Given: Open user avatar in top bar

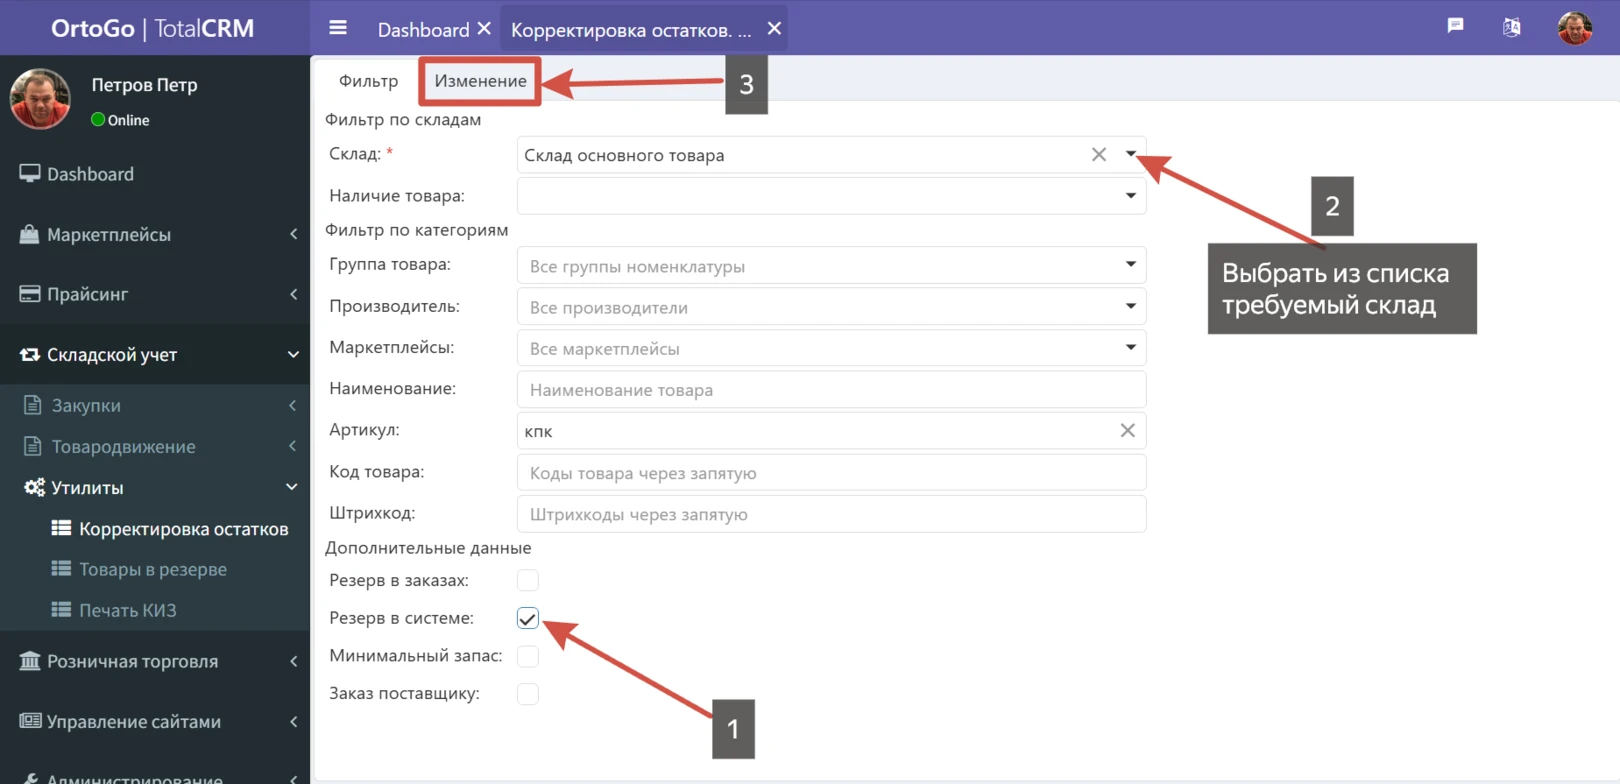Looking at the screenshot, I should pos(1574,28).
